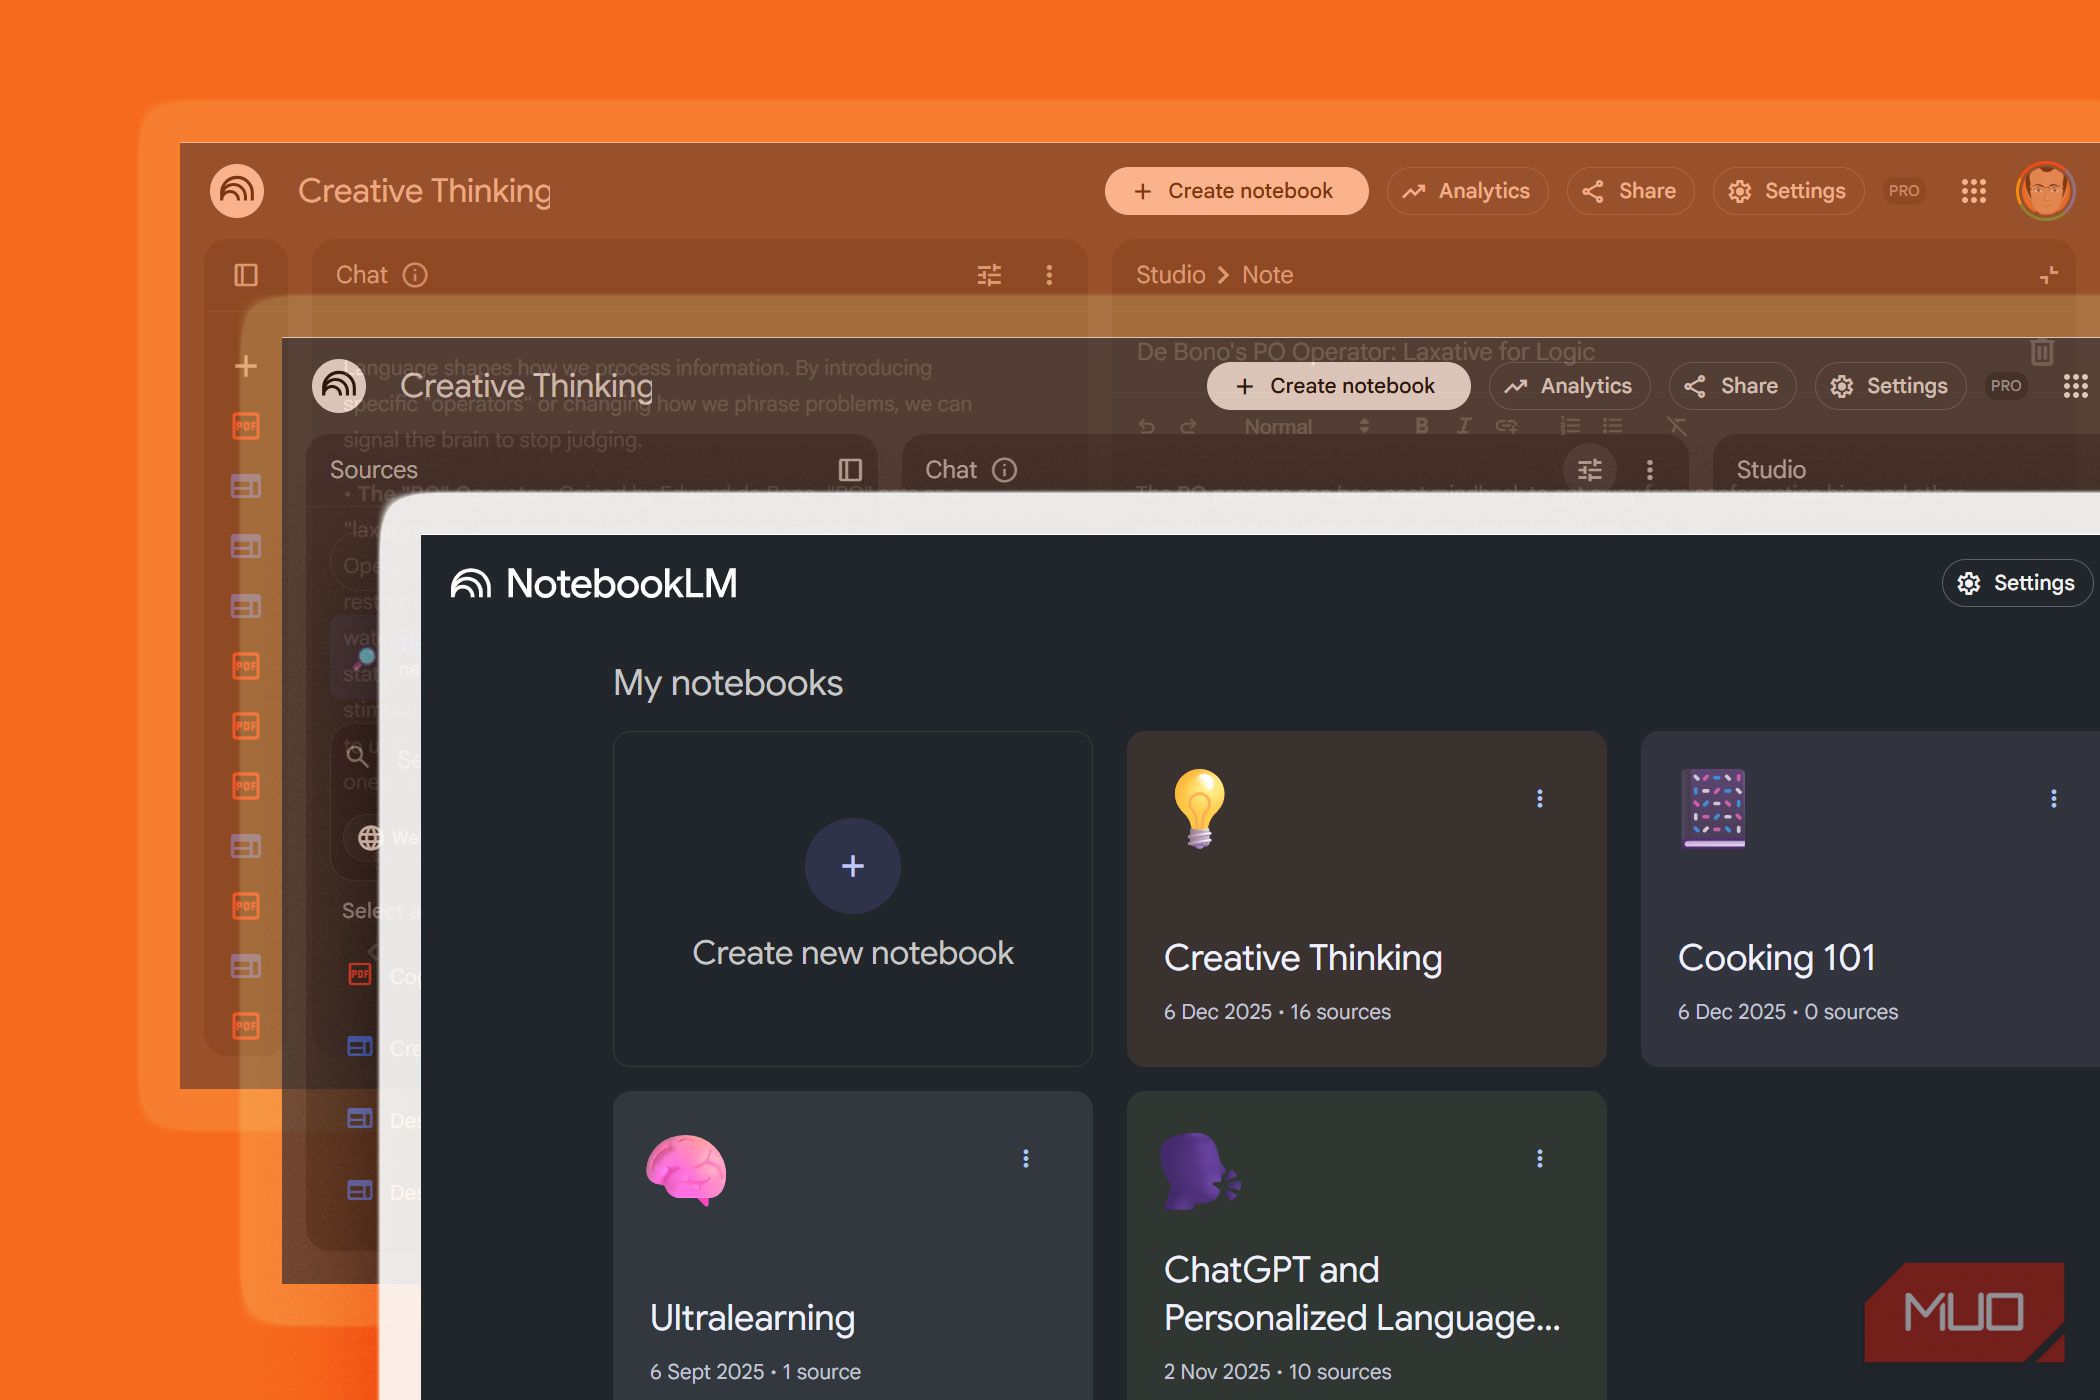The width and height of the screenshot is (2100, 1400).
Task: Open Analytics in the top header bar
Action: click(x=1467, y=191)
